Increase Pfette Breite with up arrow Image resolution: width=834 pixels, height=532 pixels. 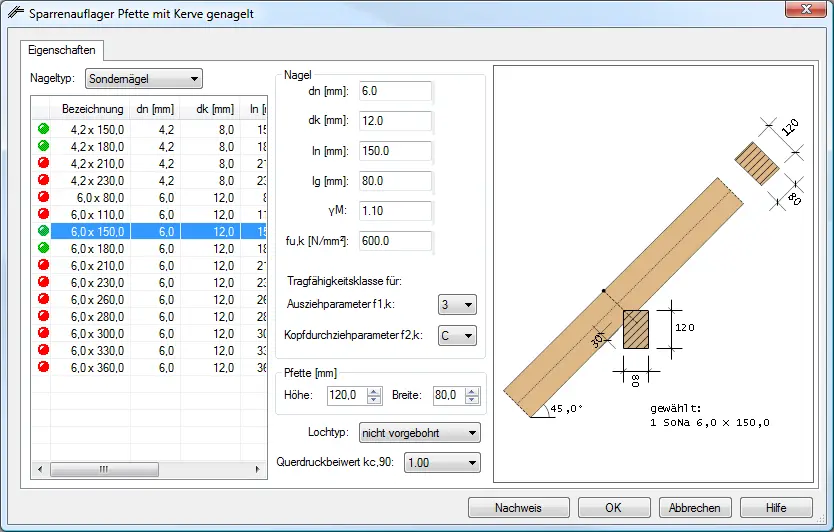coord(472,391)
